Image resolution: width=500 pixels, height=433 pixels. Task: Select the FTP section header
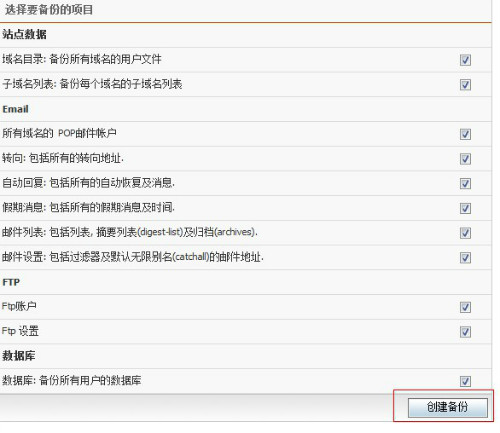click(x=11, y=282)
